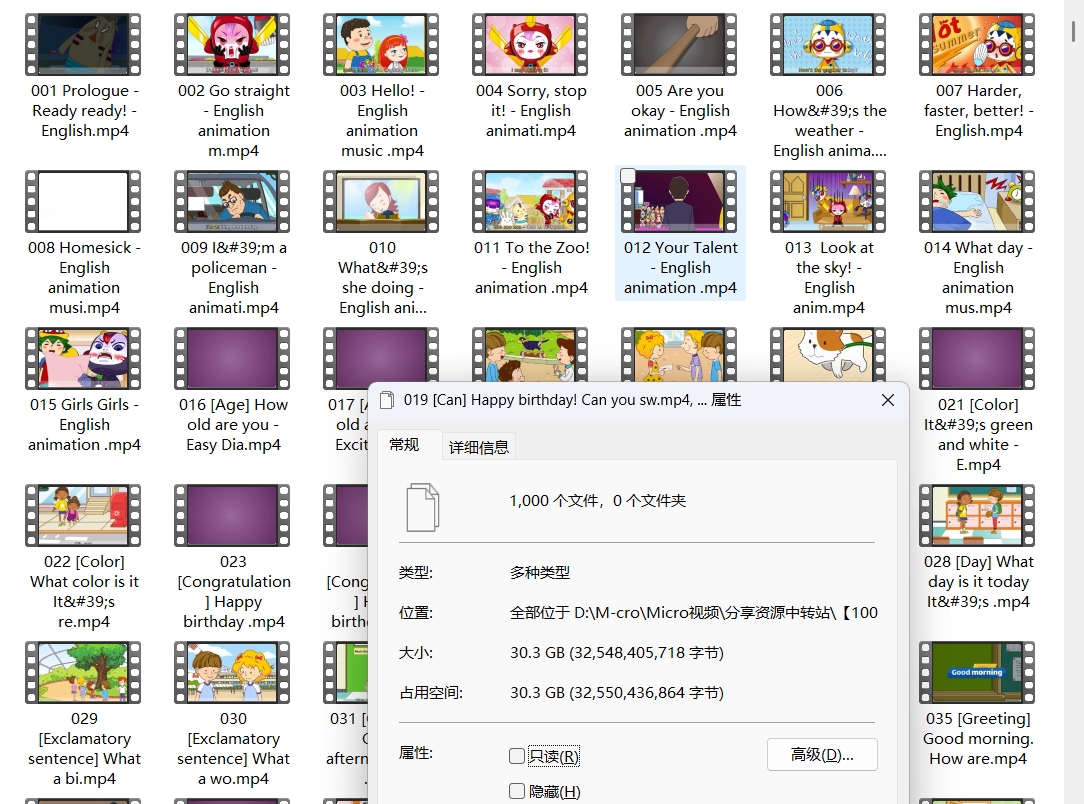The image size is (1084, 804).
Task: Click the 009 I'm a policeman video icon
Action: point(232,201)
